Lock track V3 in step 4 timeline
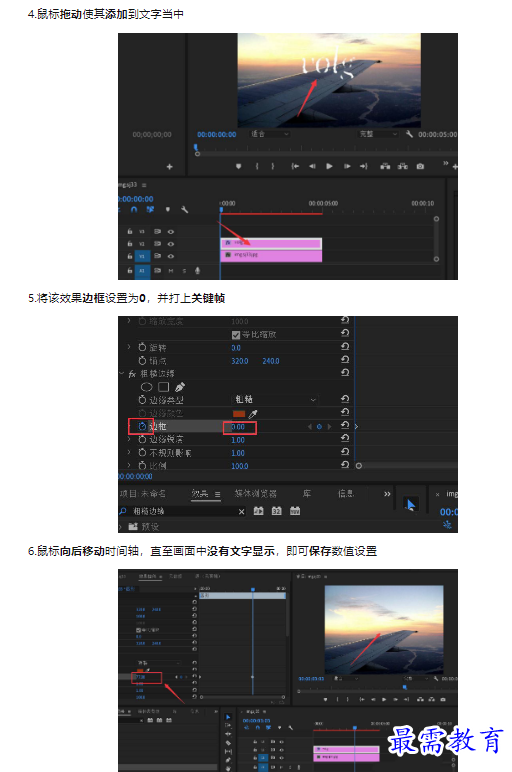This screenshot has height=772, width=512. 129,231
